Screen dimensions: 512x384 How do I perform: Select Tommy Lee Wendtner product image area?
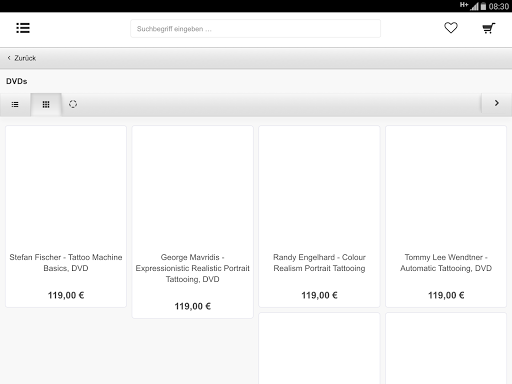click(x=446, y=188)
